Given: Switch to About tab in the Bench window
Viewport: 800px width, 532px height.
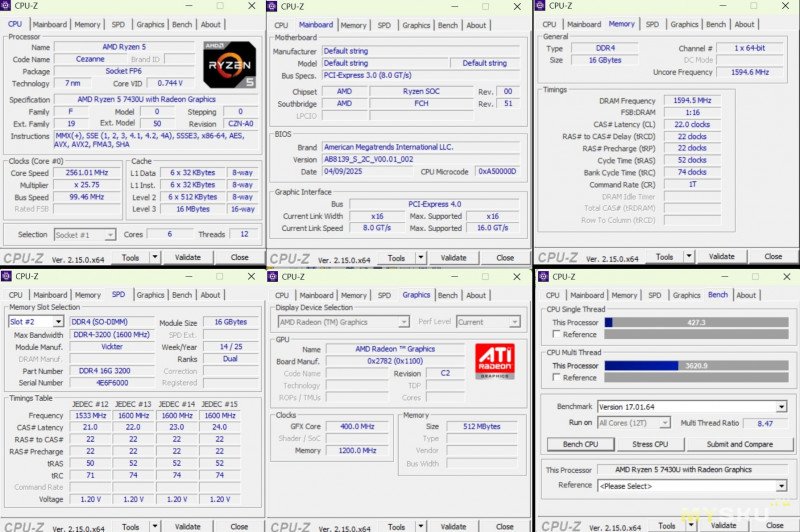Looking at the screenshot, I should (x=746, y=295).
